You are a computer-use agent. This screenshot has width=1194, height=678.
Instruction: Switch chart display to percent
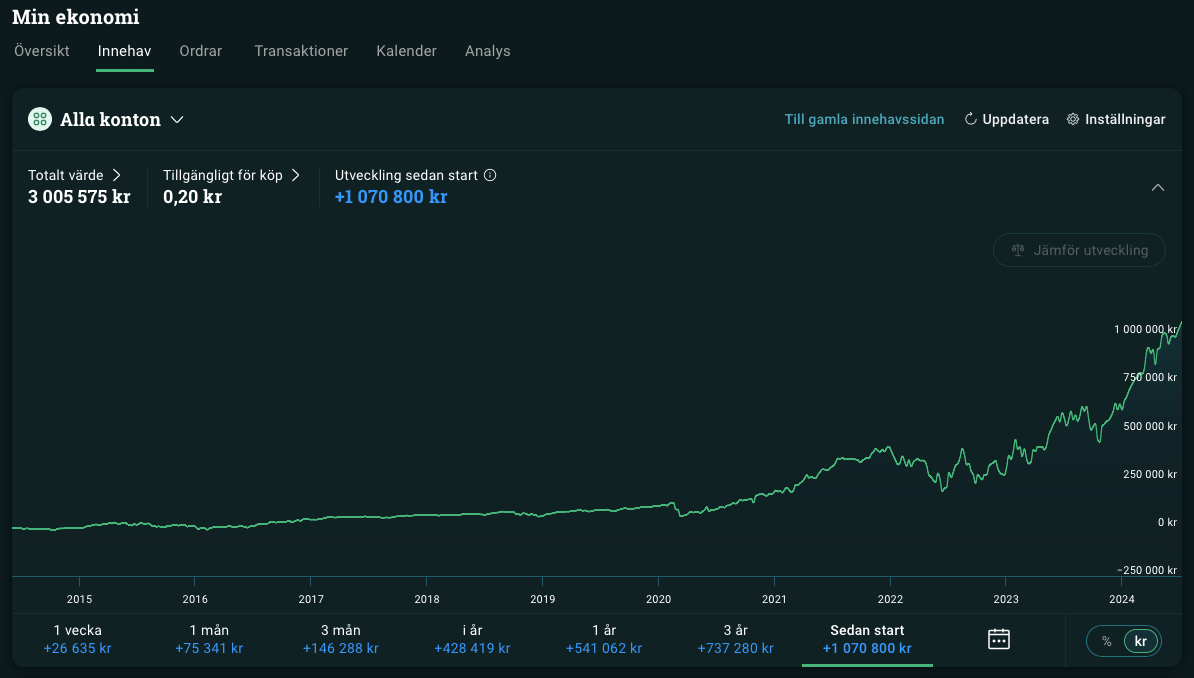[1106, 641]
